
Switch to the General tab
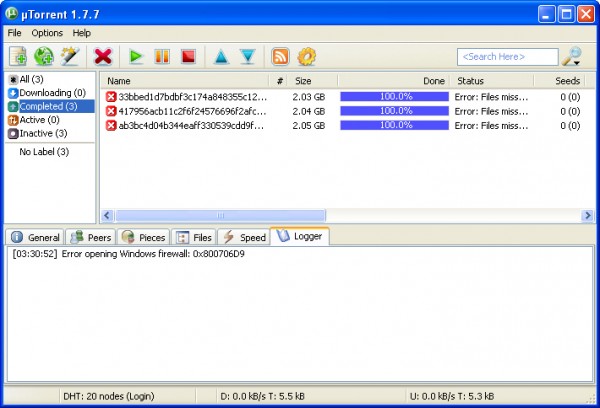(x=35, y=237)
